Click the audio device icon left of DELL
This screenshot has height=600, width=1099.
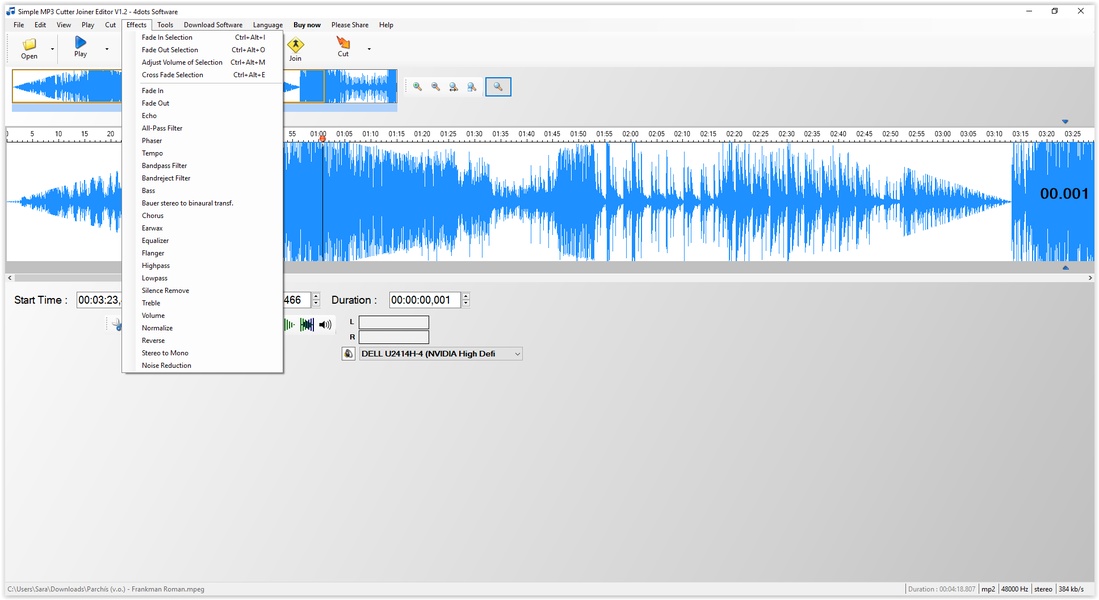(x=349, y=354)
